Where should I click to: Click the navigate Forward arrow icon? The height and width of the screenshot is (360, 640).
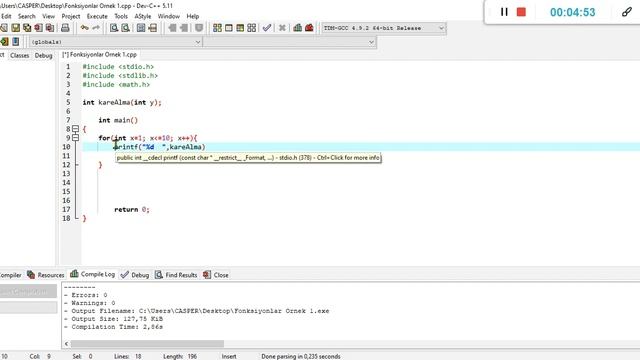click(184, 28)
